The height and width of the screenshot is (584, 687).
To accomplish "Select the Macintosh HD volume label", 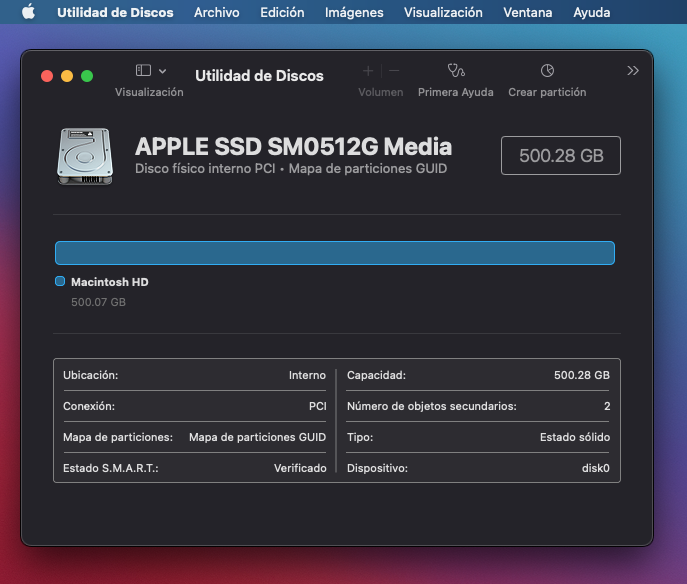I will point(110,282).
